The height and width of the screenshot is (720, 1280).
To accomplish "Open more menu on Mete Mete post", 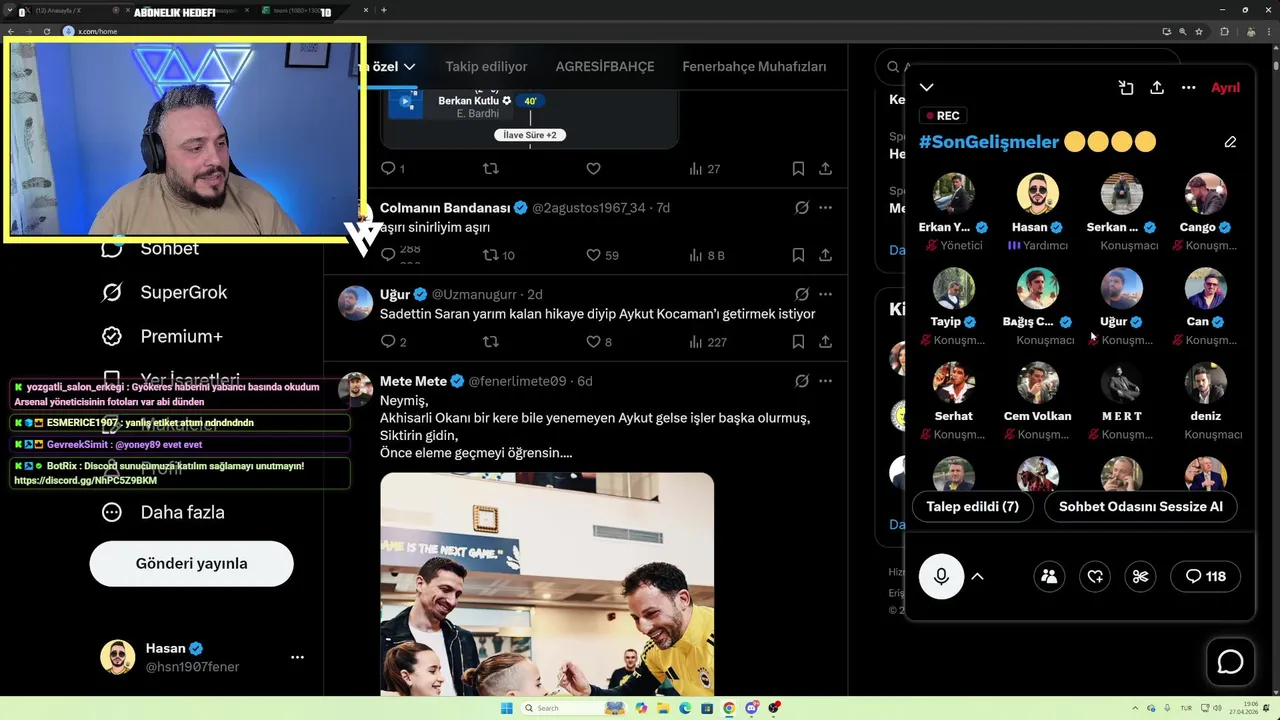I will click(x=826, y=381).
